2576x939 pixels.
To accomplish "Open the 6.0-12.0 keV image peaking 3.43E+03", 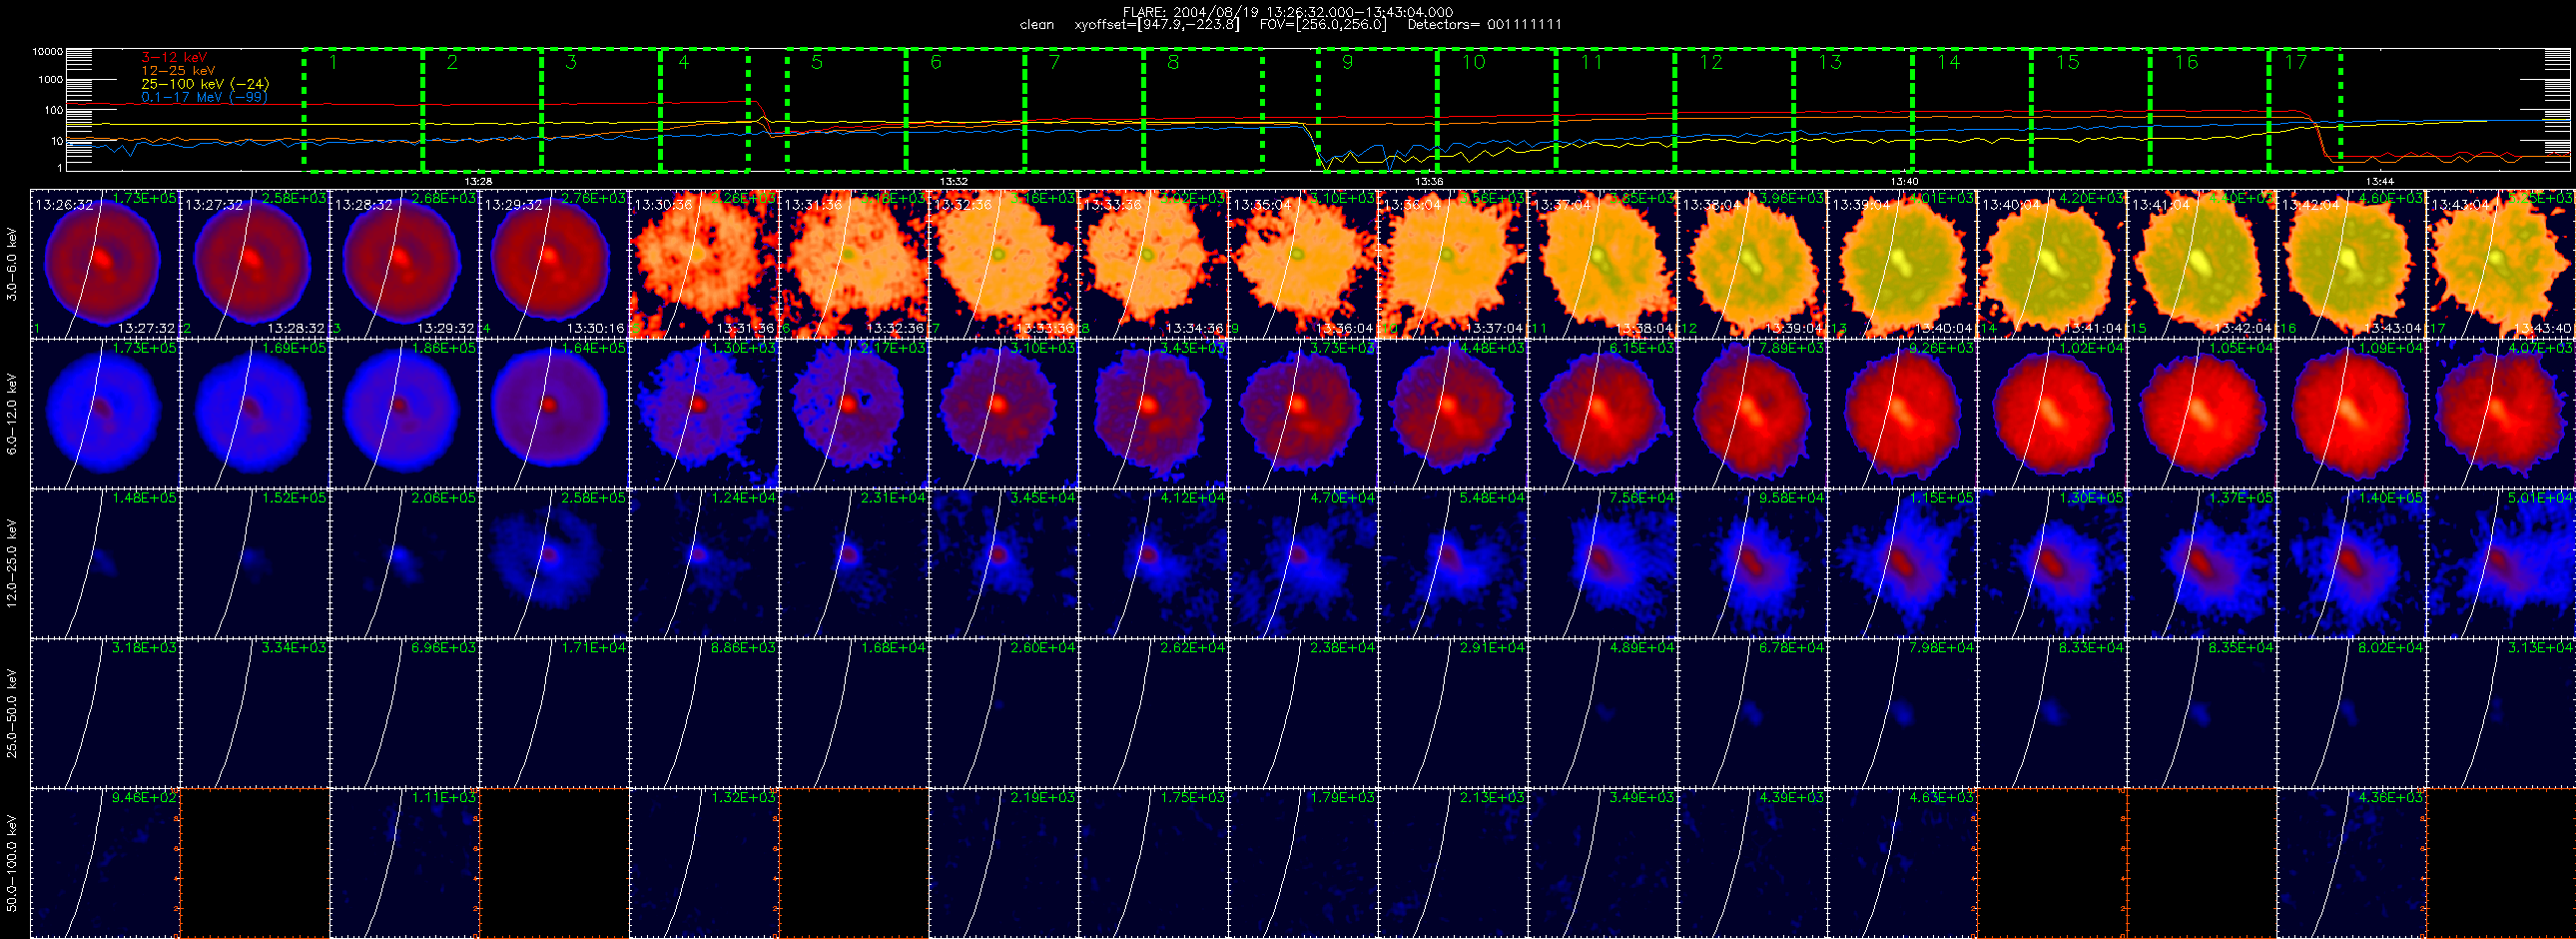I will click(1153, 414).
